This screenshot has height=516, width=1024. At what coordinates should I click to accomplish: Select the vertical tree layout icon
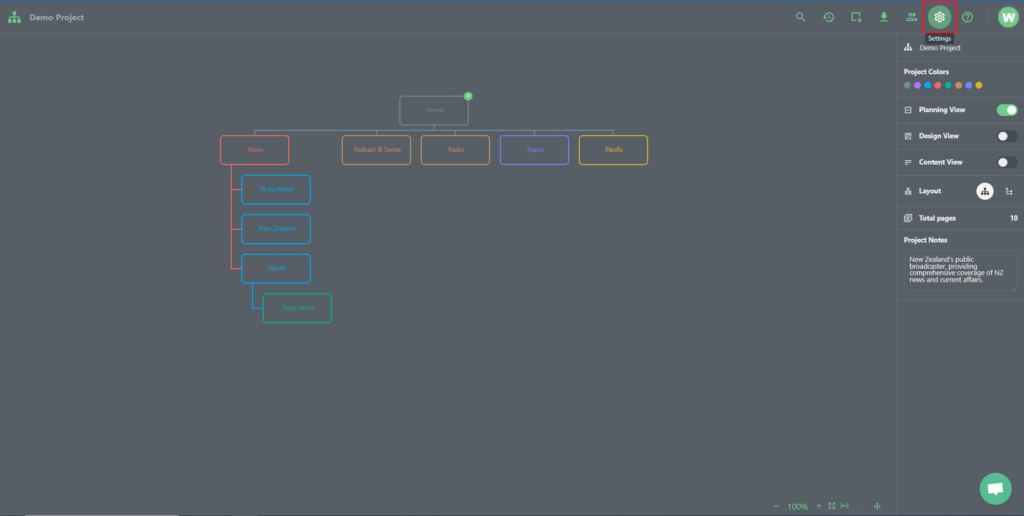(985, 191)
